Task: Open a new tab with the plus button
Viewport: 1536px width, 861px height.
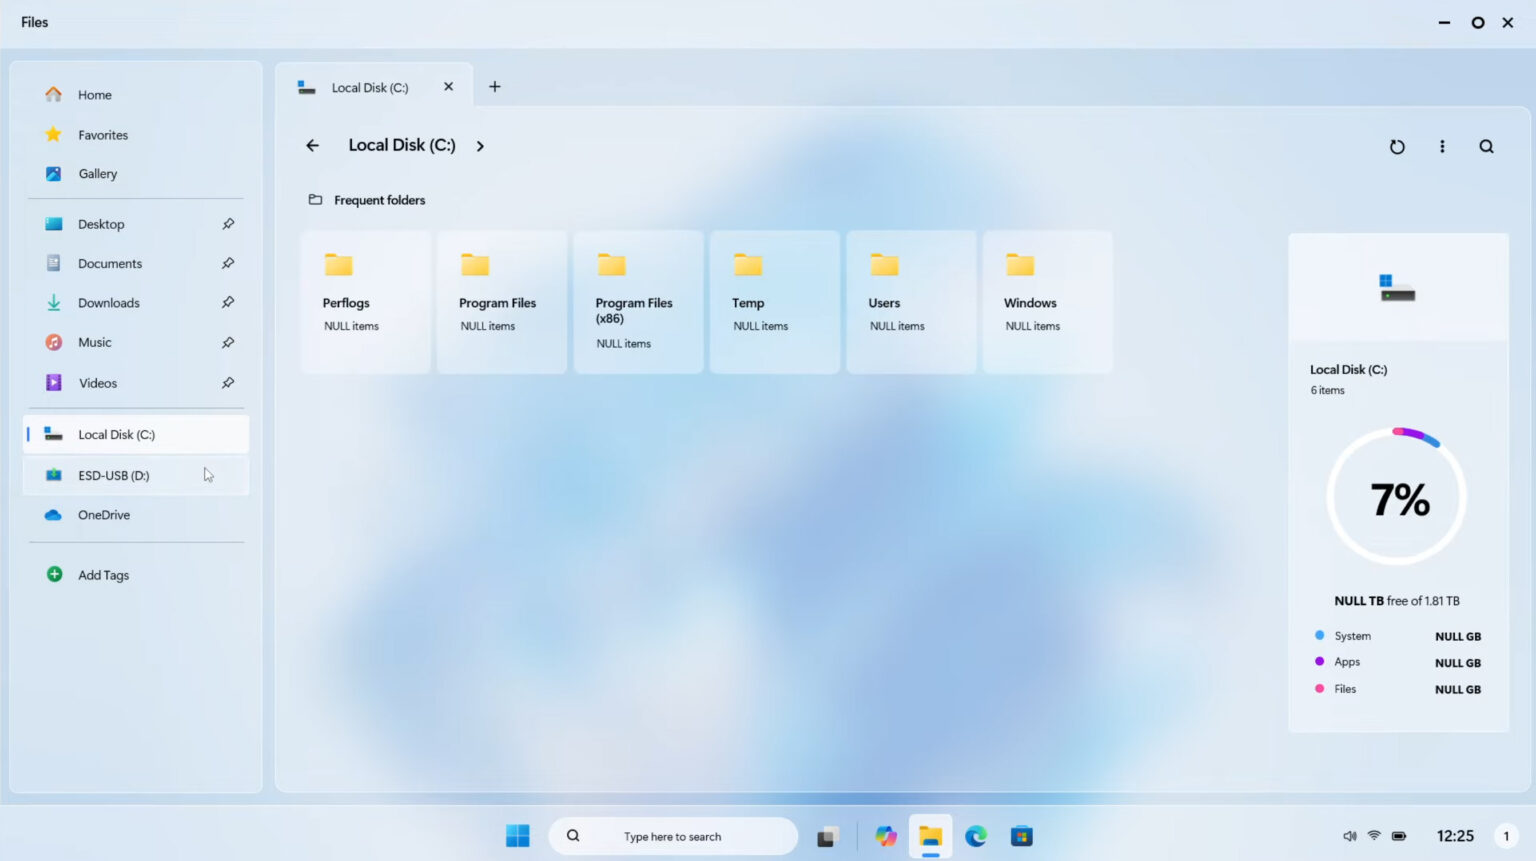Action: click(494, 87)
